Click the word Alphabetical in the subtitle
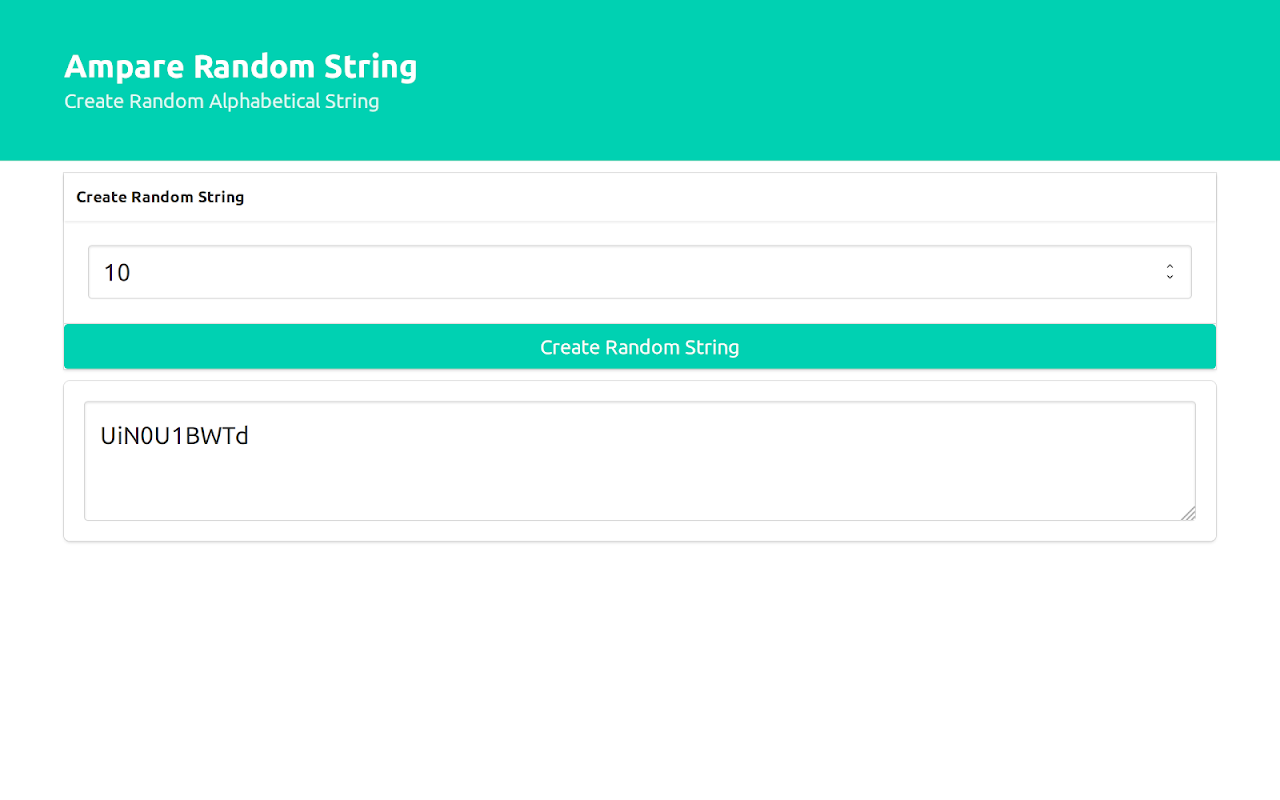This screenshot has height=800, width=1280. pyautogui.click(x=264, y=101)
